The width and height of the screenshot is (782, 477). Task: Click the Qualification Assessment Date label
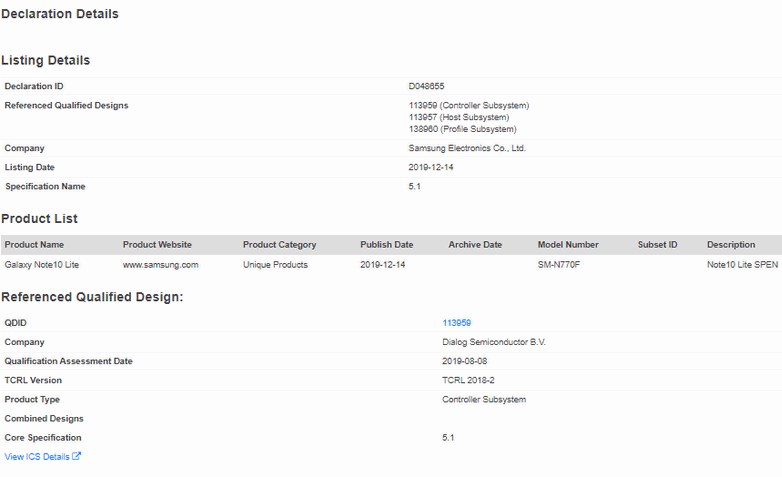pyautogui.click(x=68, y=361)
